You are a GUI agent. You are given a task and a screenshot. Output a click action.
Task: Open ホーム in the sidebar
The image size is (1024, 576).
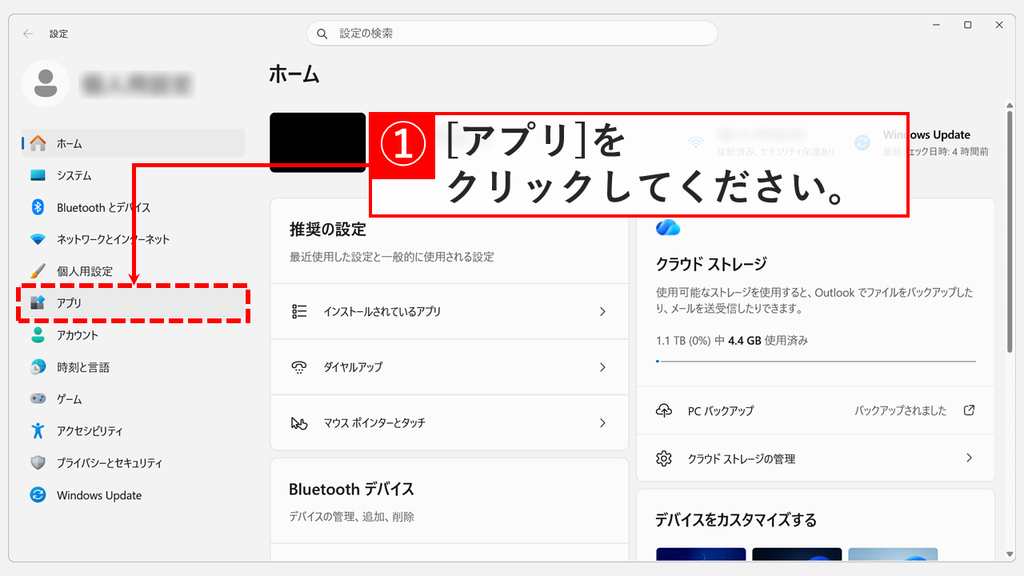tap(133, 143)
